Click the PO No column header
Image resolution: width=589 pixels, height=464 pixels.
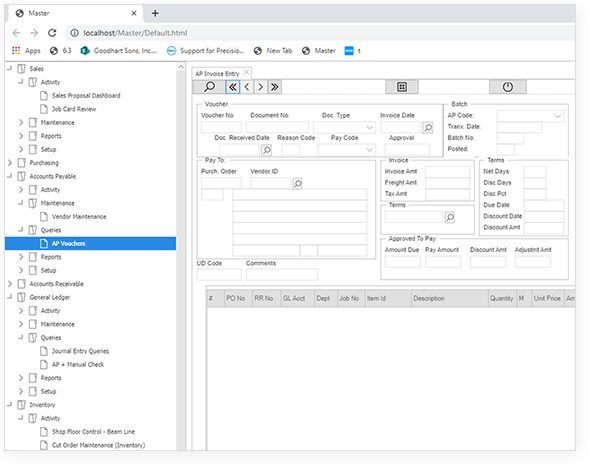click(239, 299)
